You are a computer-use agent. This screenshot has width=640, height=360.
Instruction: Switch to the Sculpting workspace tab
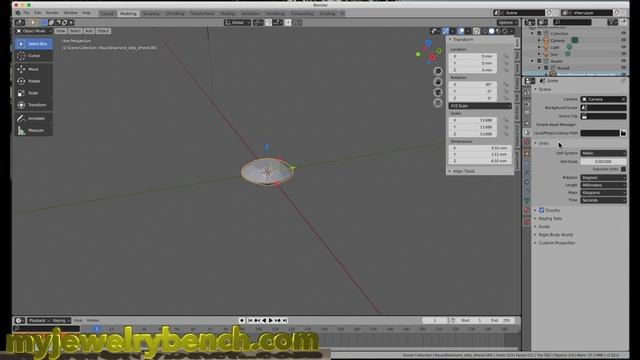(x=151, y=13)
